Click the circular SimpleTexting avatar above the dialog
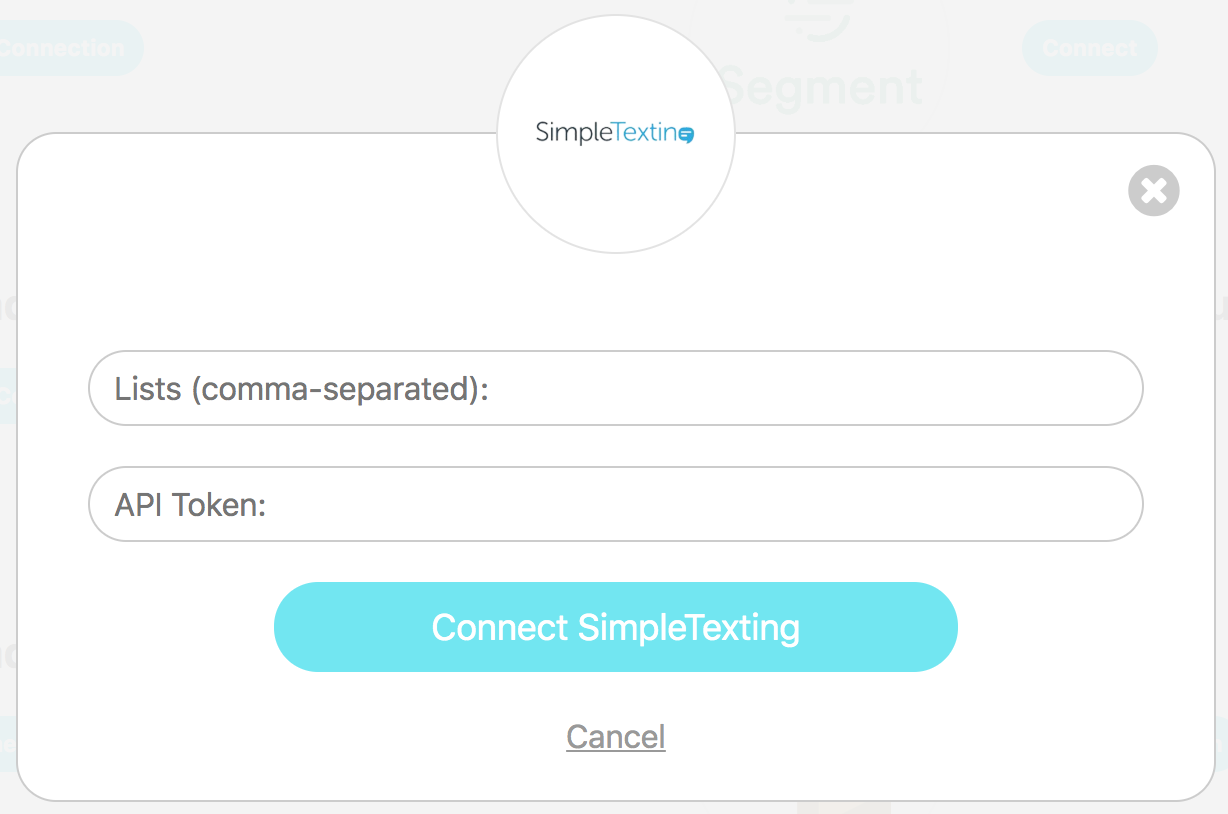The image size is (1228, 814). pyautogui.click(x=614, y=132)
